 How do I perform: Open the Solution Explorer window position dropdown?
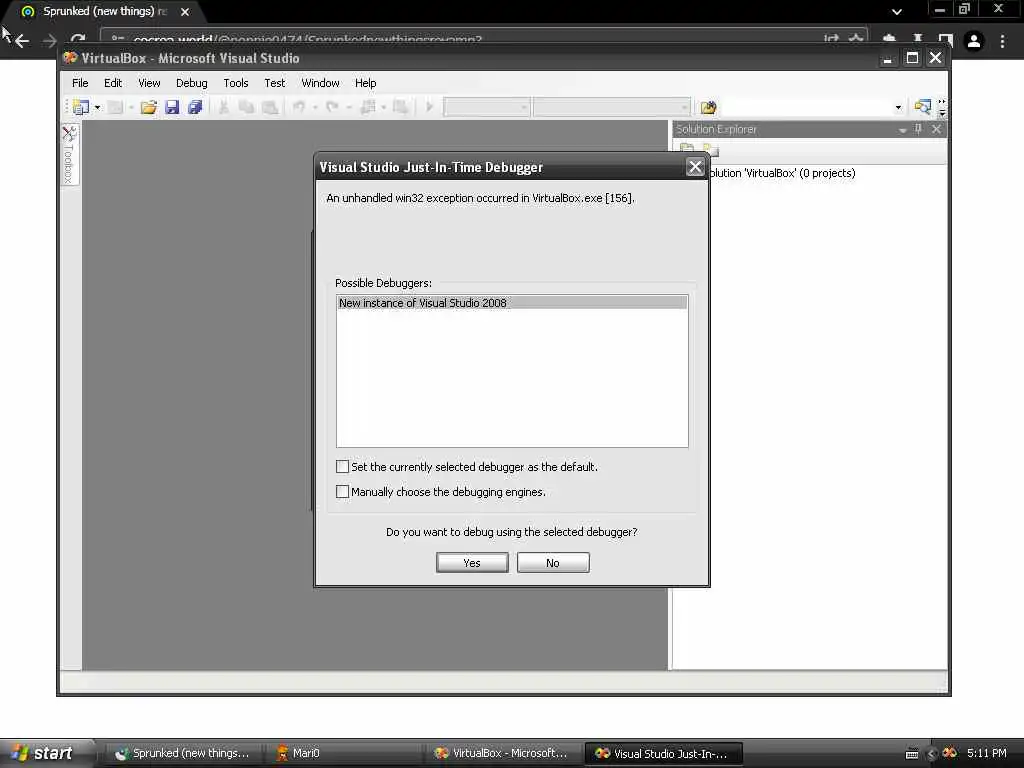(x=902, y=130)
